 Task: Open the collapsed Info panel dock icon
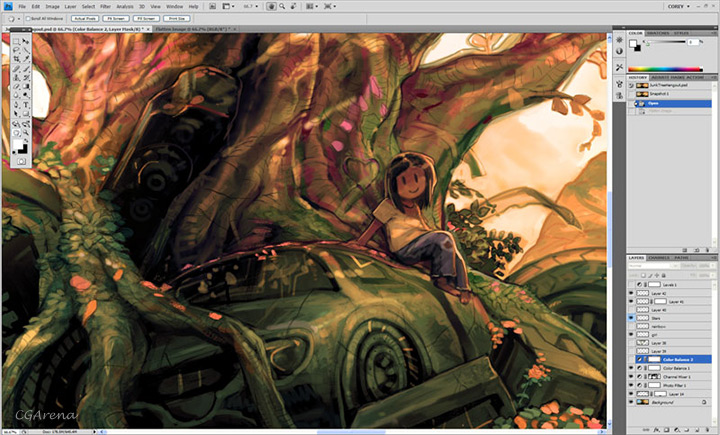point(619,51)
